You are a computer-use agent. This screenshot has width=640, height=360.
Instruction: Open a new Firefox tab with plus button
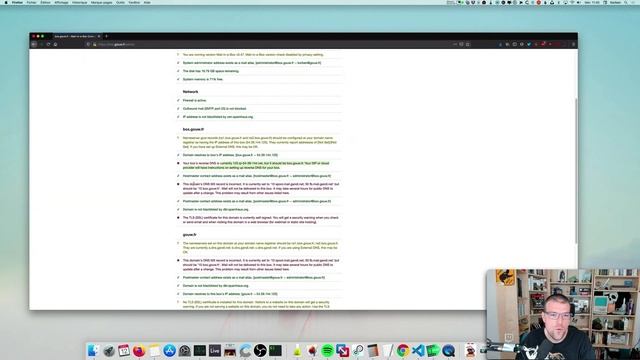coord(107,36)
